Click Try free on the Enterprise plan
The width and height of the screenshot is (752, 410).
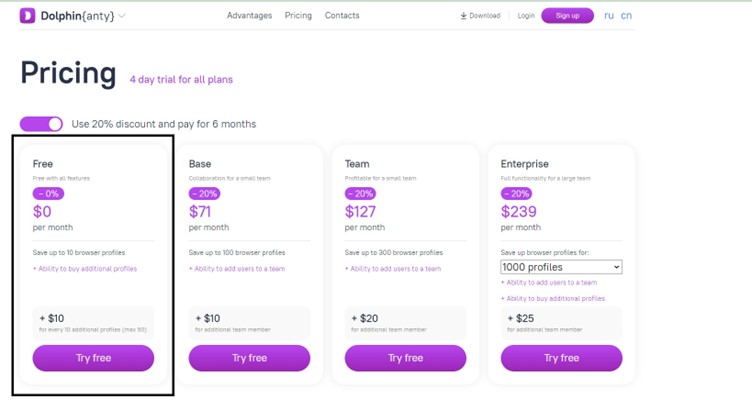click(x=561, y=358)
